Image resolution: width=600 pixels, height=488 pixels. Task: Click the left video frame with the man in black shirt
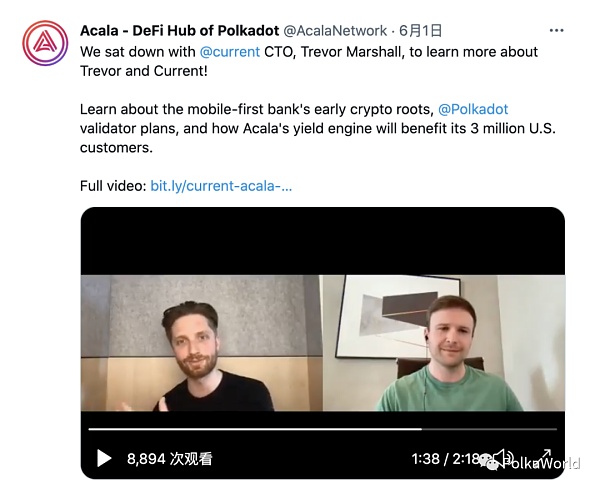click(202, 343)
